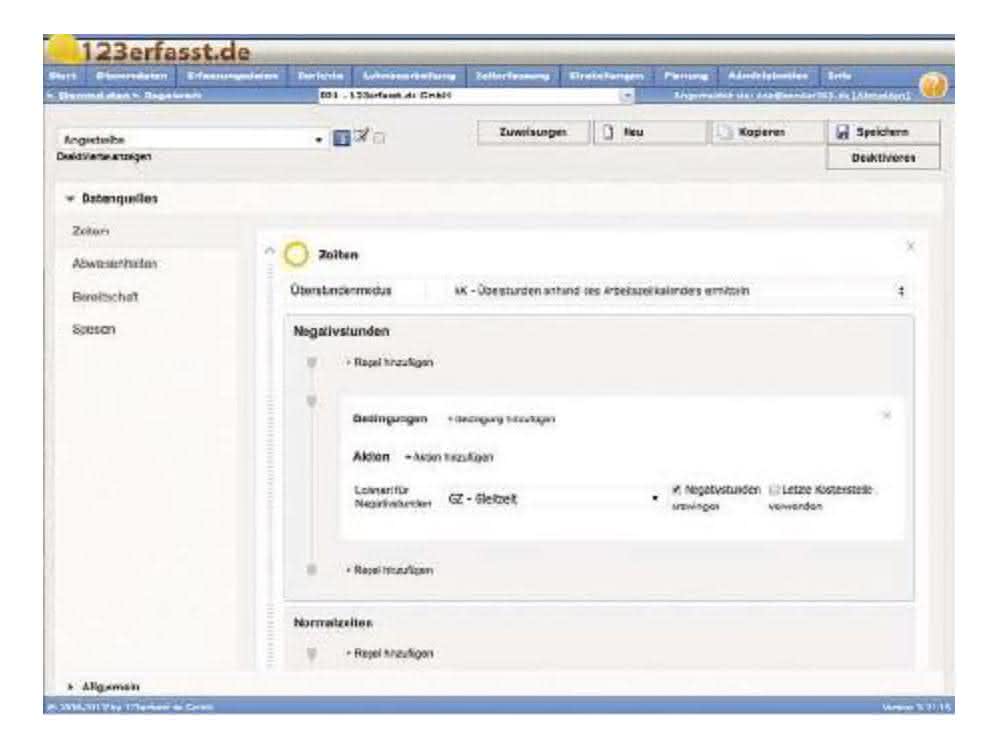Remove the Bedingungen rule using its X
This screenshot has width=1000, height=750.
[886, 416]
